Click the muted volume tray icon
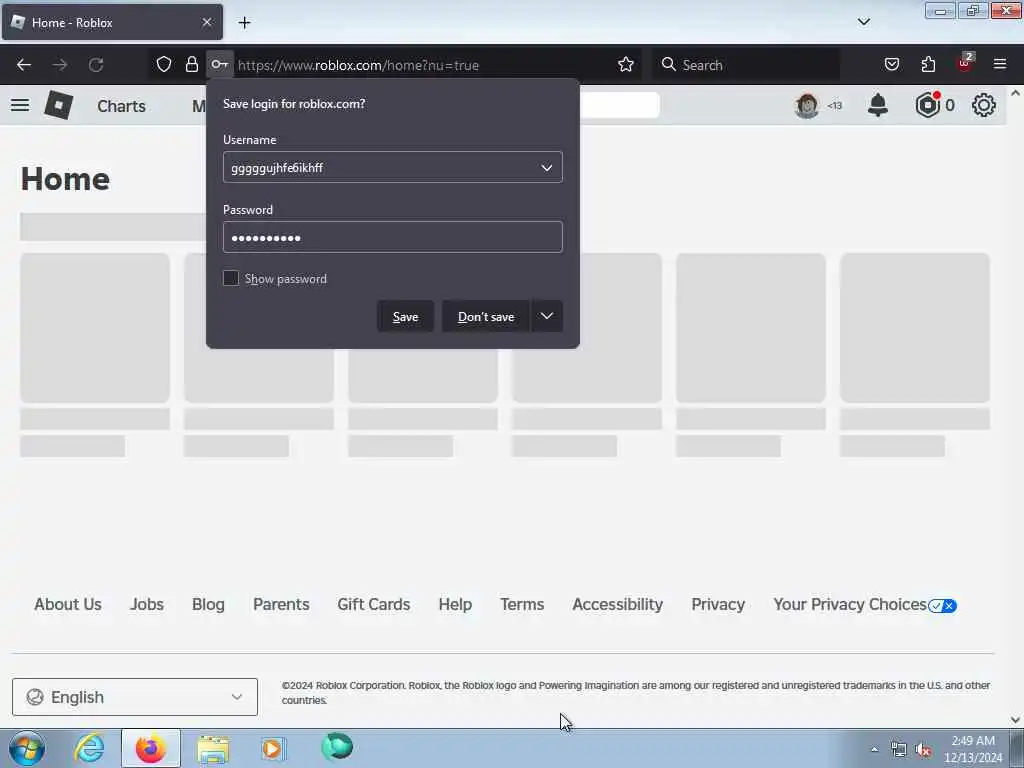Image resolution: width=1024 pixels, height=768 pixels. click(x=923, y=750)
